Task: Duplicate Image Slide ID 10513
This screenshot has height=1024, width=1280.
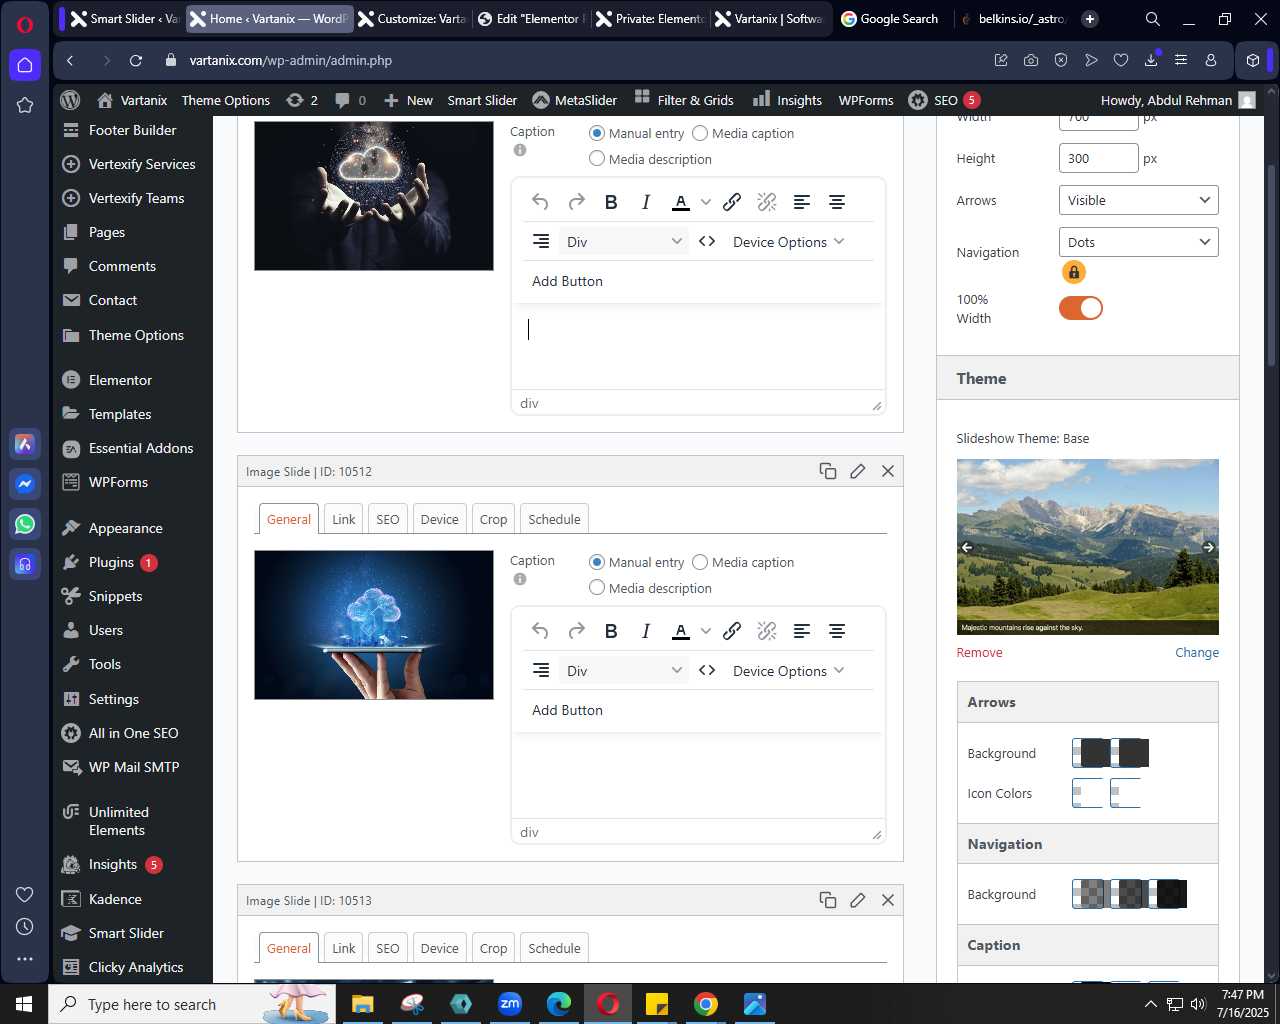Action: [828, 900]
